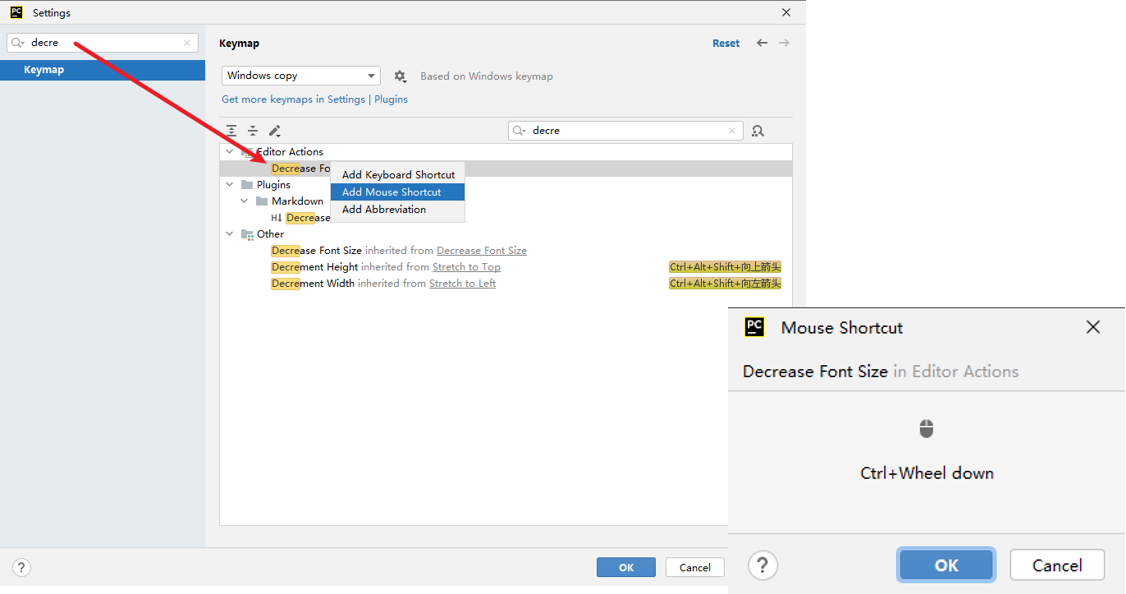
Task: Click the Collapse All icon in Keymap toolbar
Action: click(253, 131)
